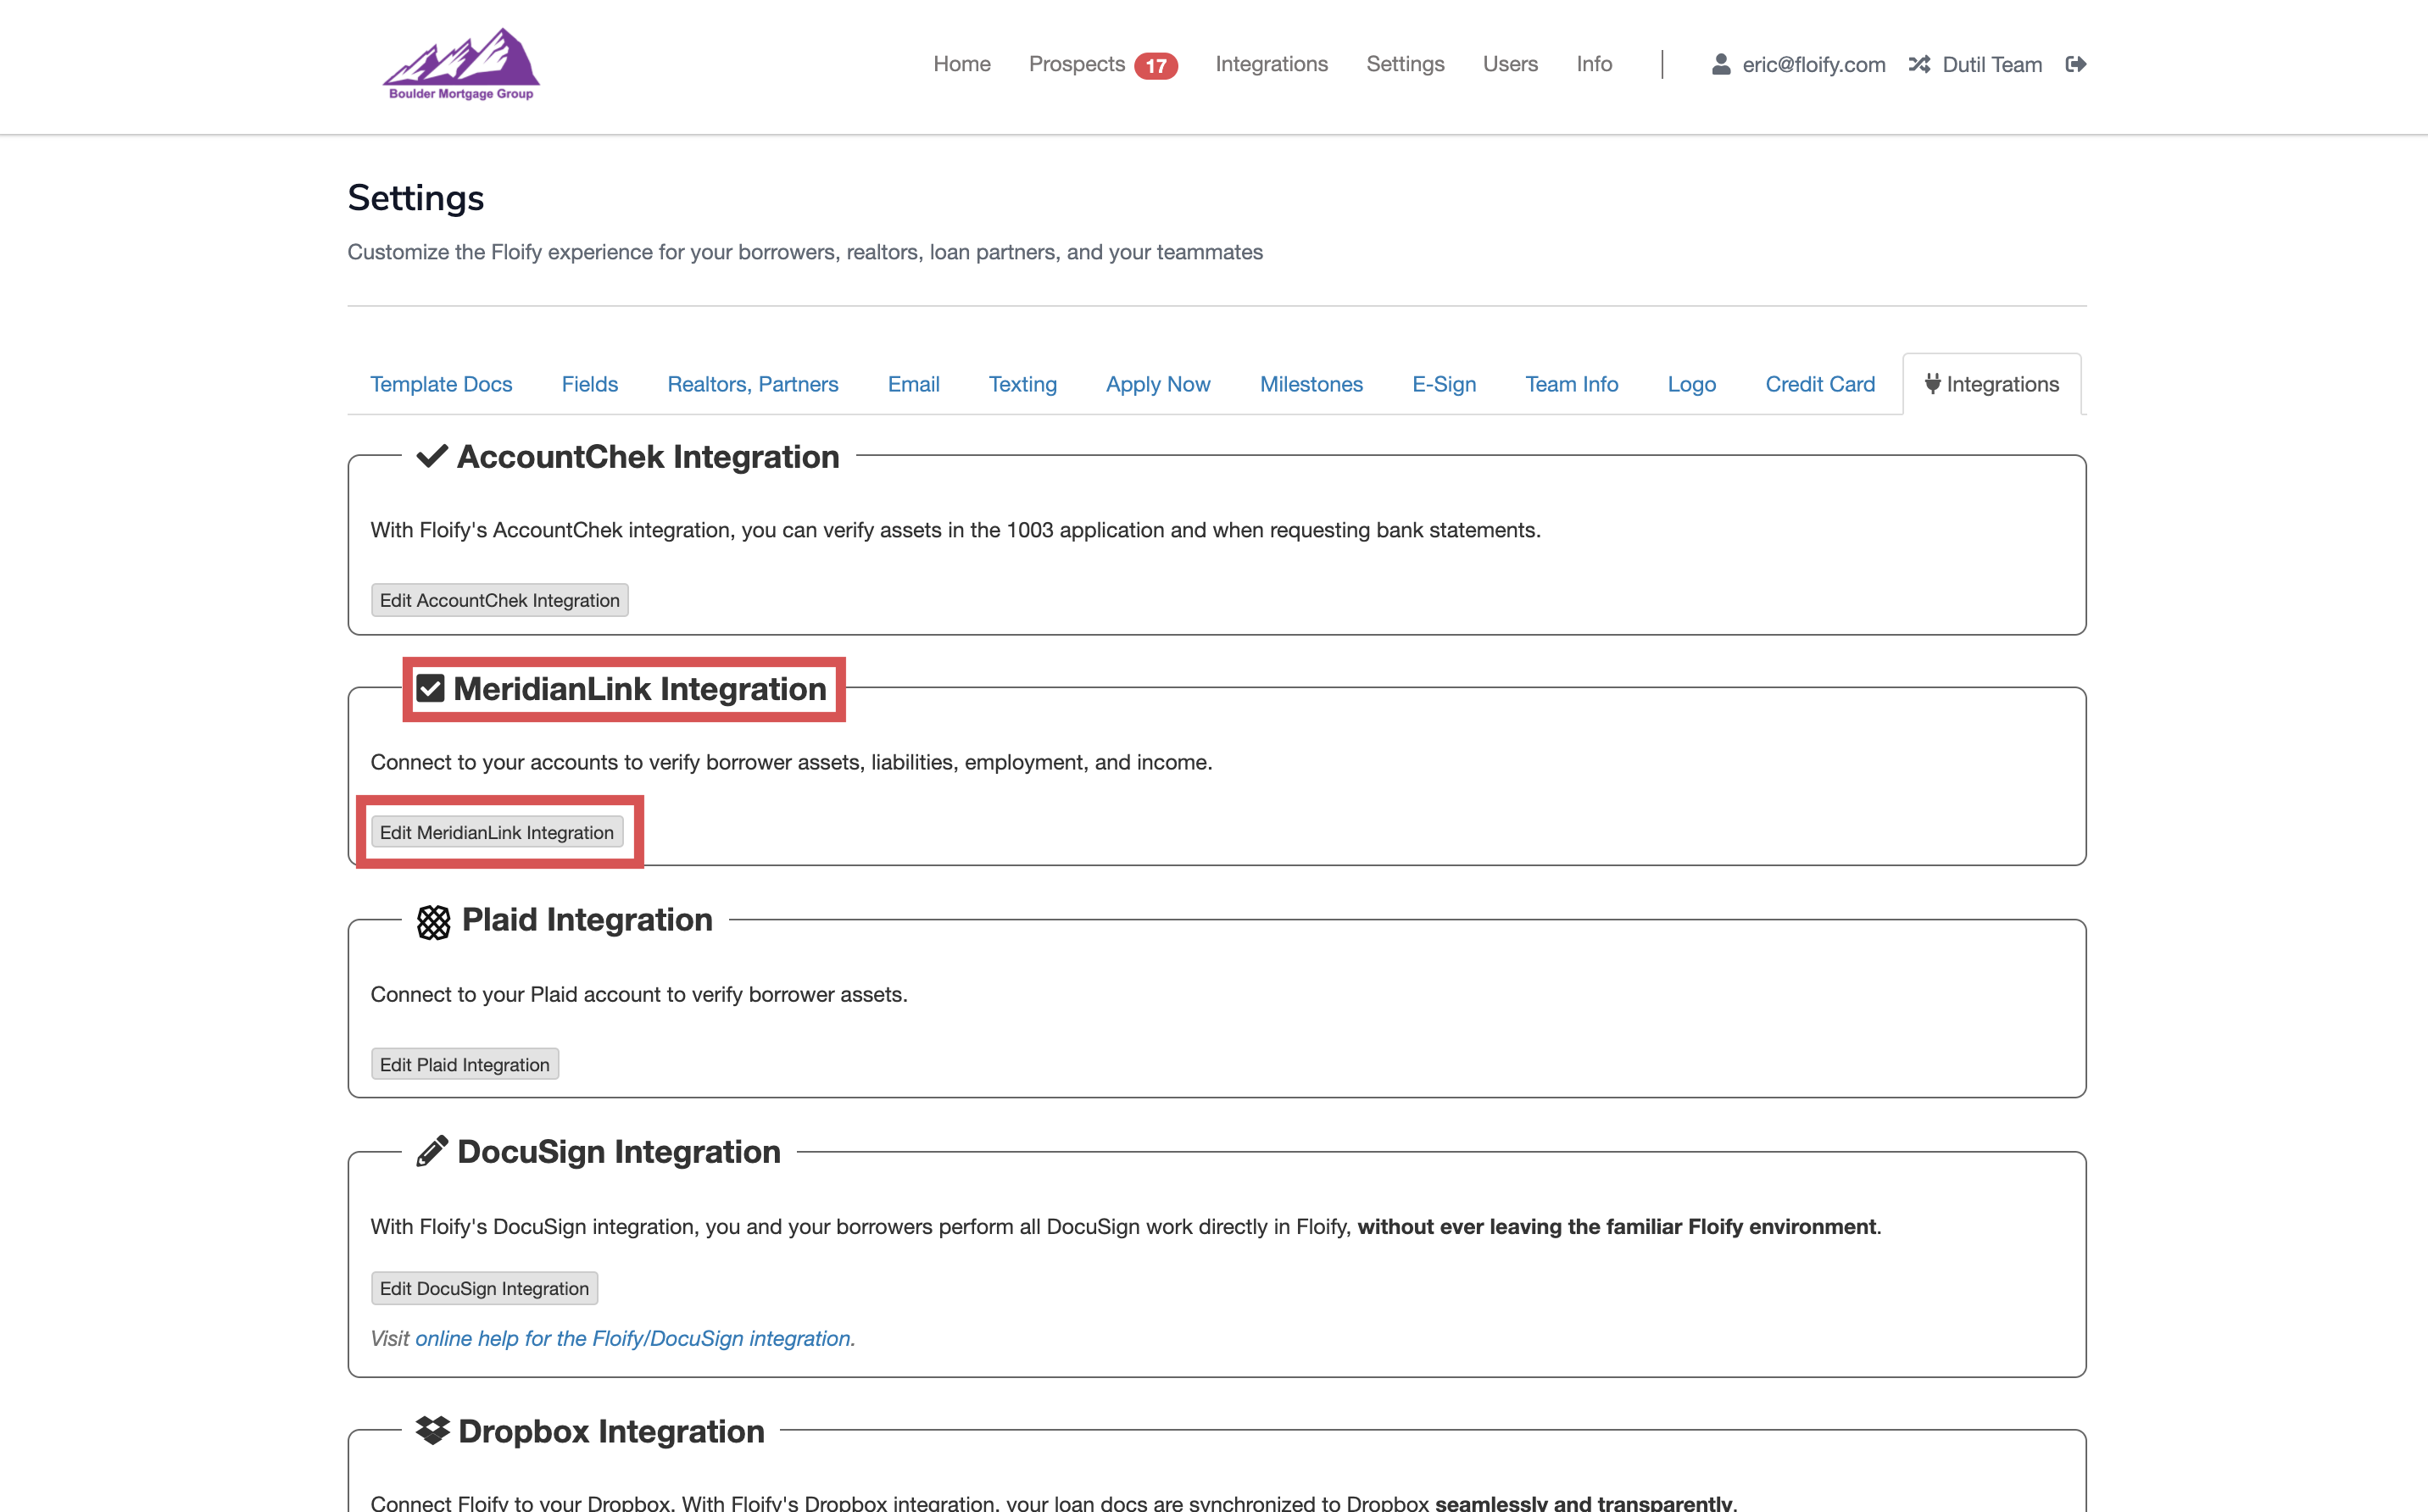Click the AccountChek Integration heading text
Image resolution: width=2428 pixels, height=1512 pixels.
coord(648,457)
